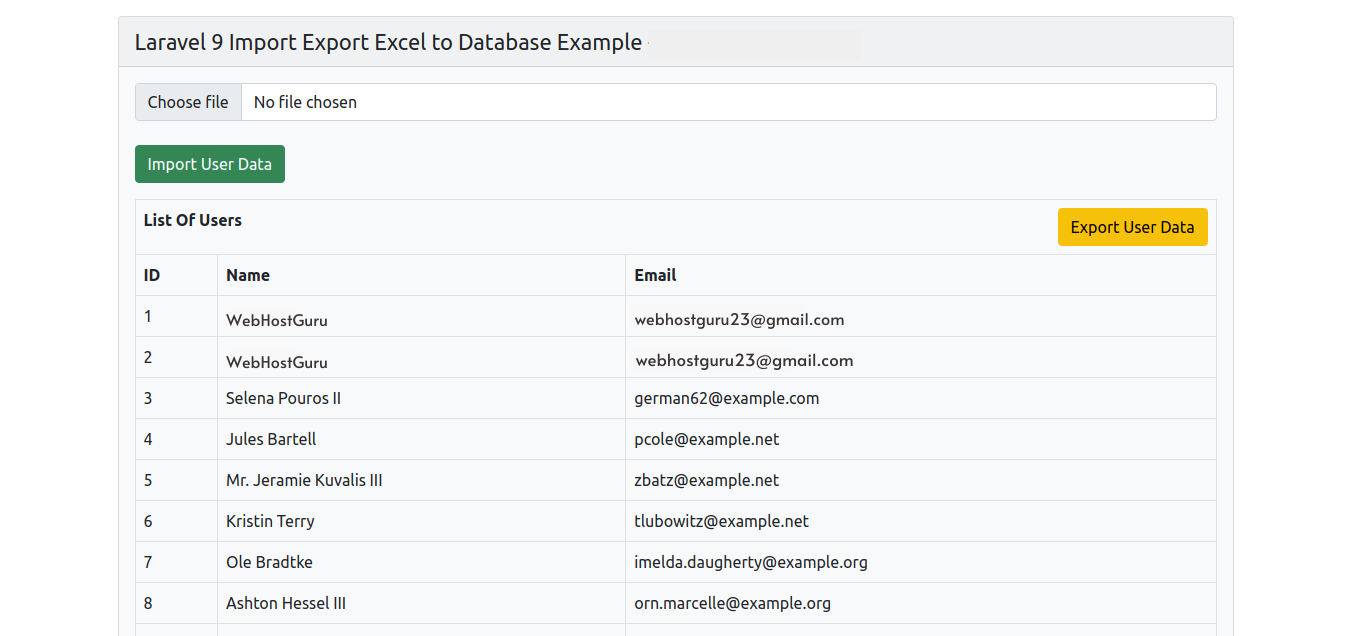The image size is (1351, 636).
Task: Click the Choose file button
Action: pyautogui.click(x=188, y=102)
